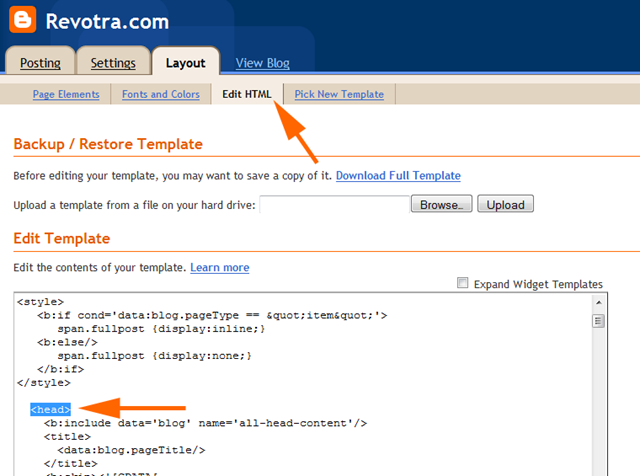640x476 pixels.
Task: Click the Revotra.com blog title
Action: click(x=107, y=21)
